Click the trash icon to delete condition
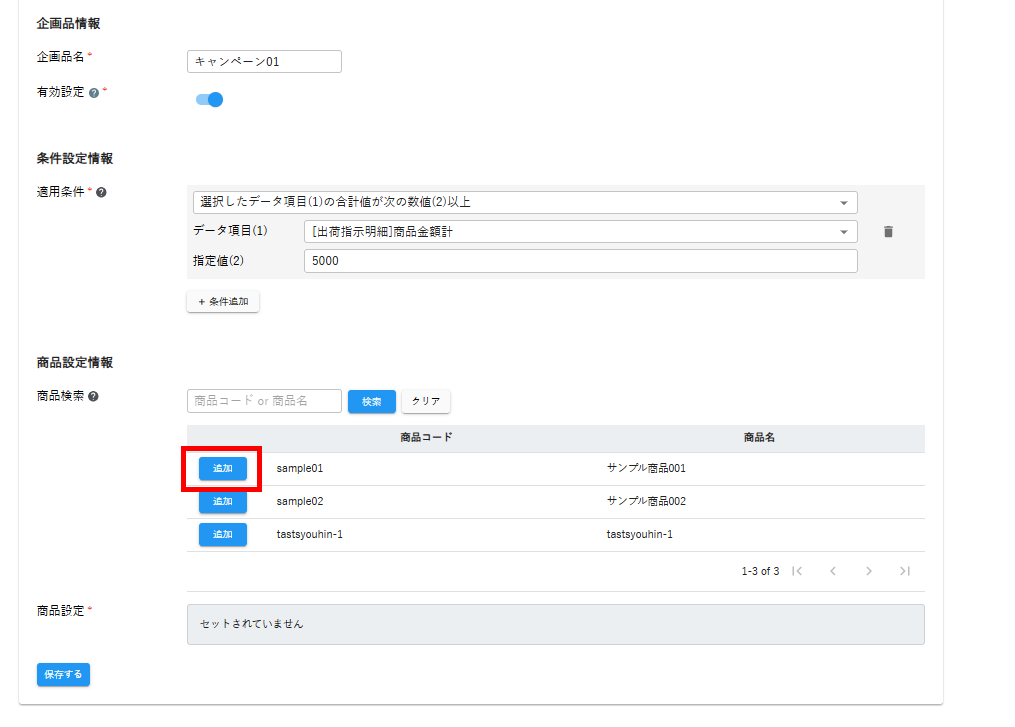Viewport: 1015px width, 727px height. pos(888,232)
